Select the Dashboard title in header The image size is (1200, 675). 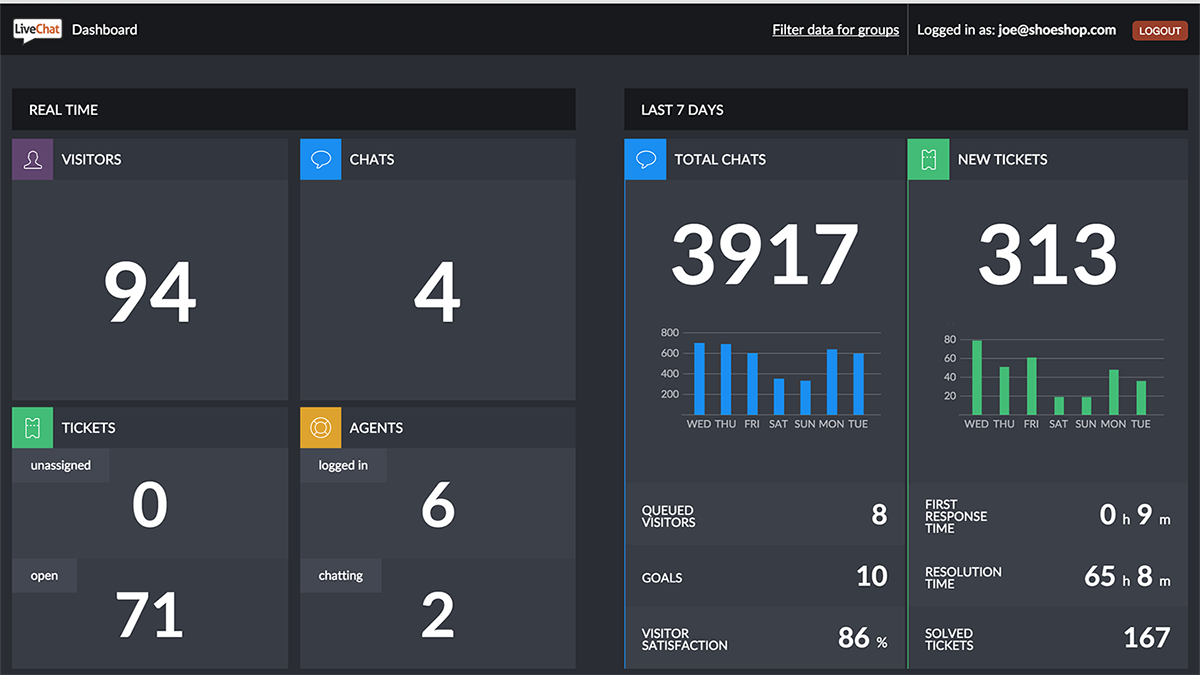click(105, 30)
